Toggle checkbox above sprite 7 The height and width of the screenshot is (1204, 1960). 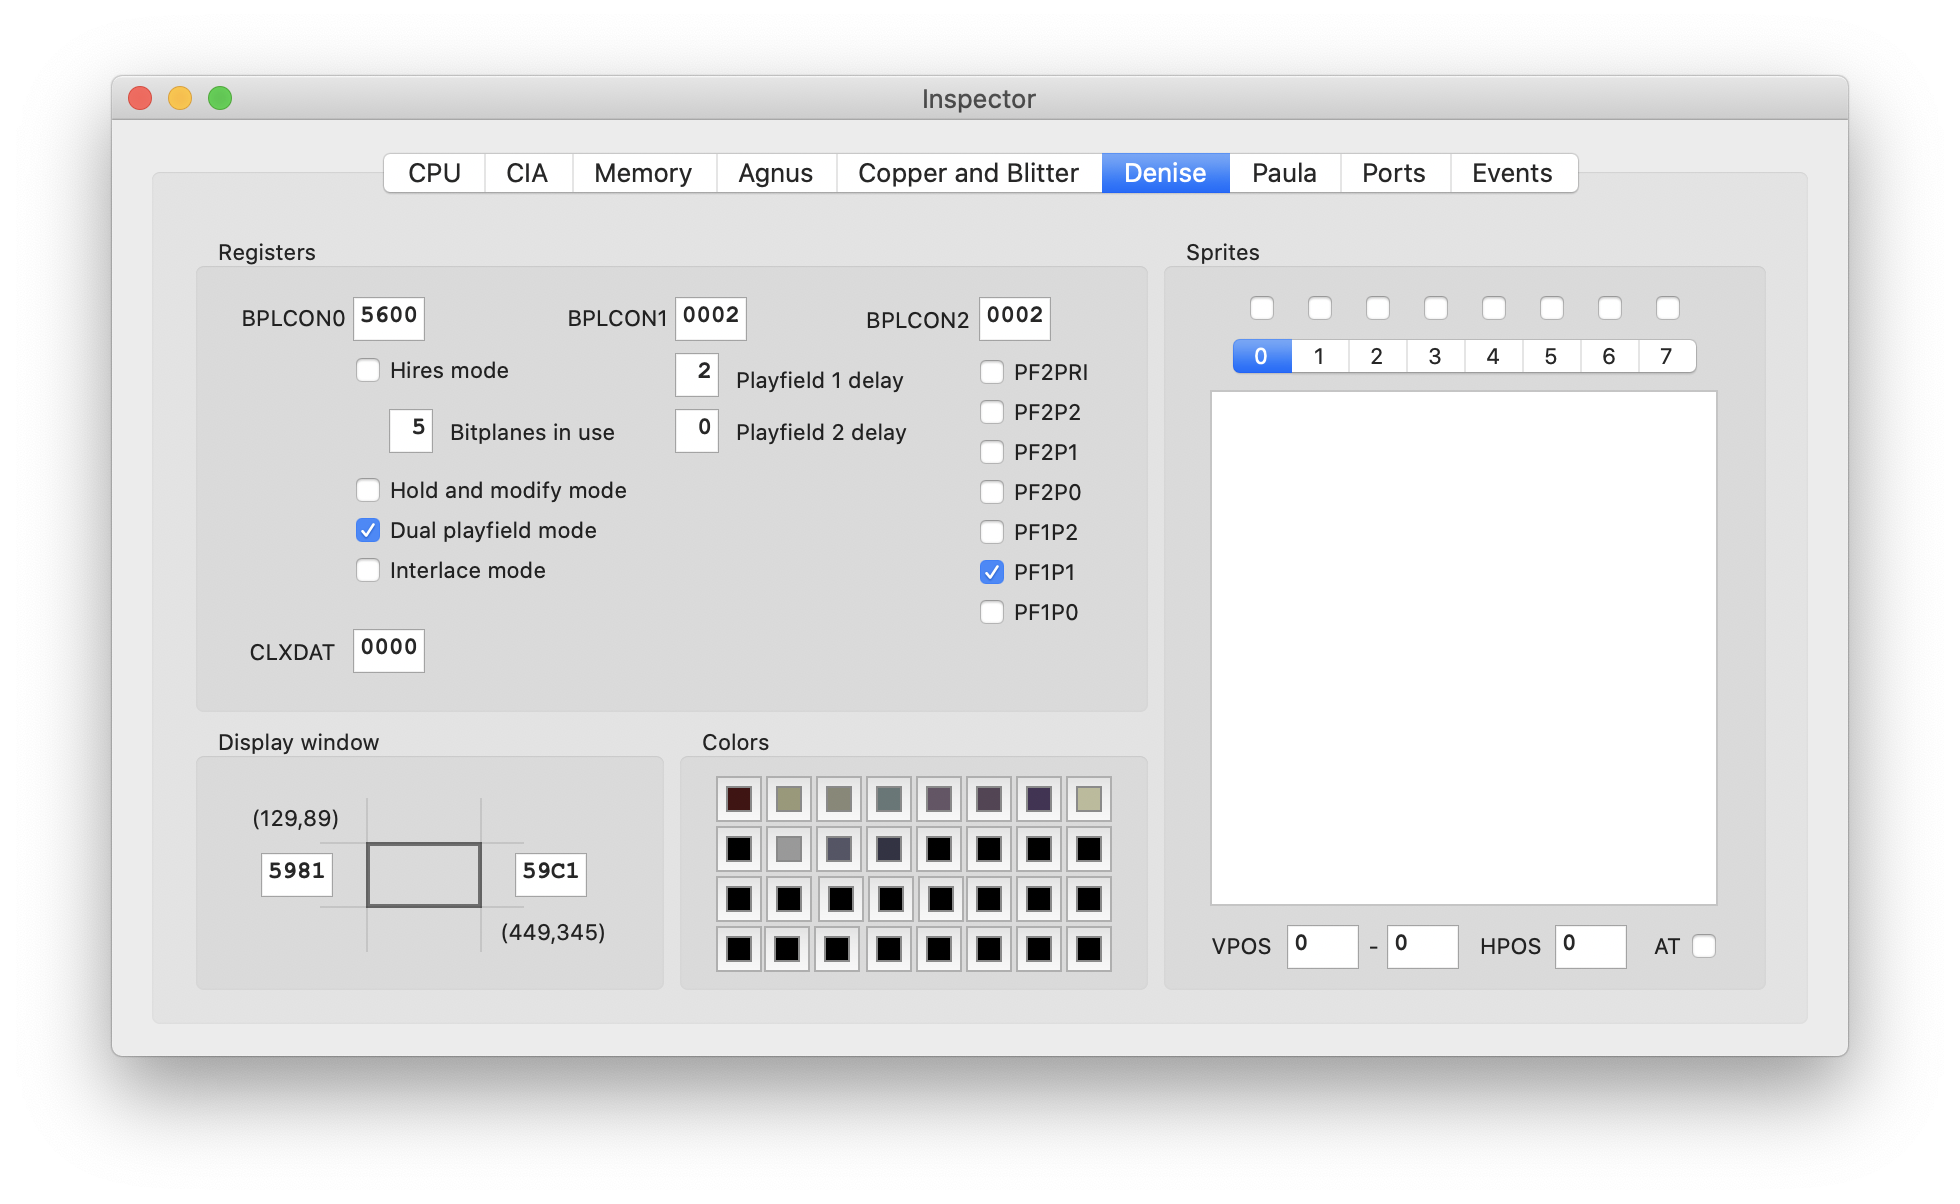pos(1668,308)
